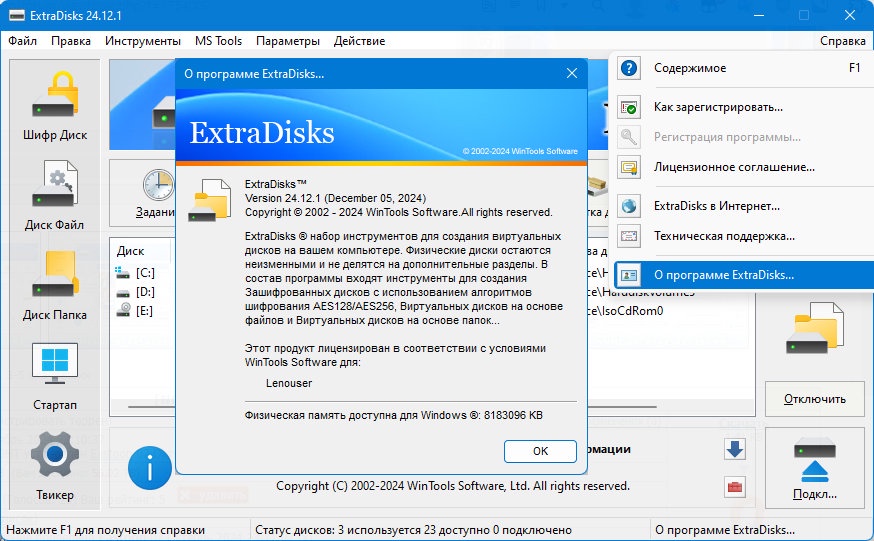Open the Инструменты menu
The height and width of the screenshot is (541, 874).
coord(143,41)
